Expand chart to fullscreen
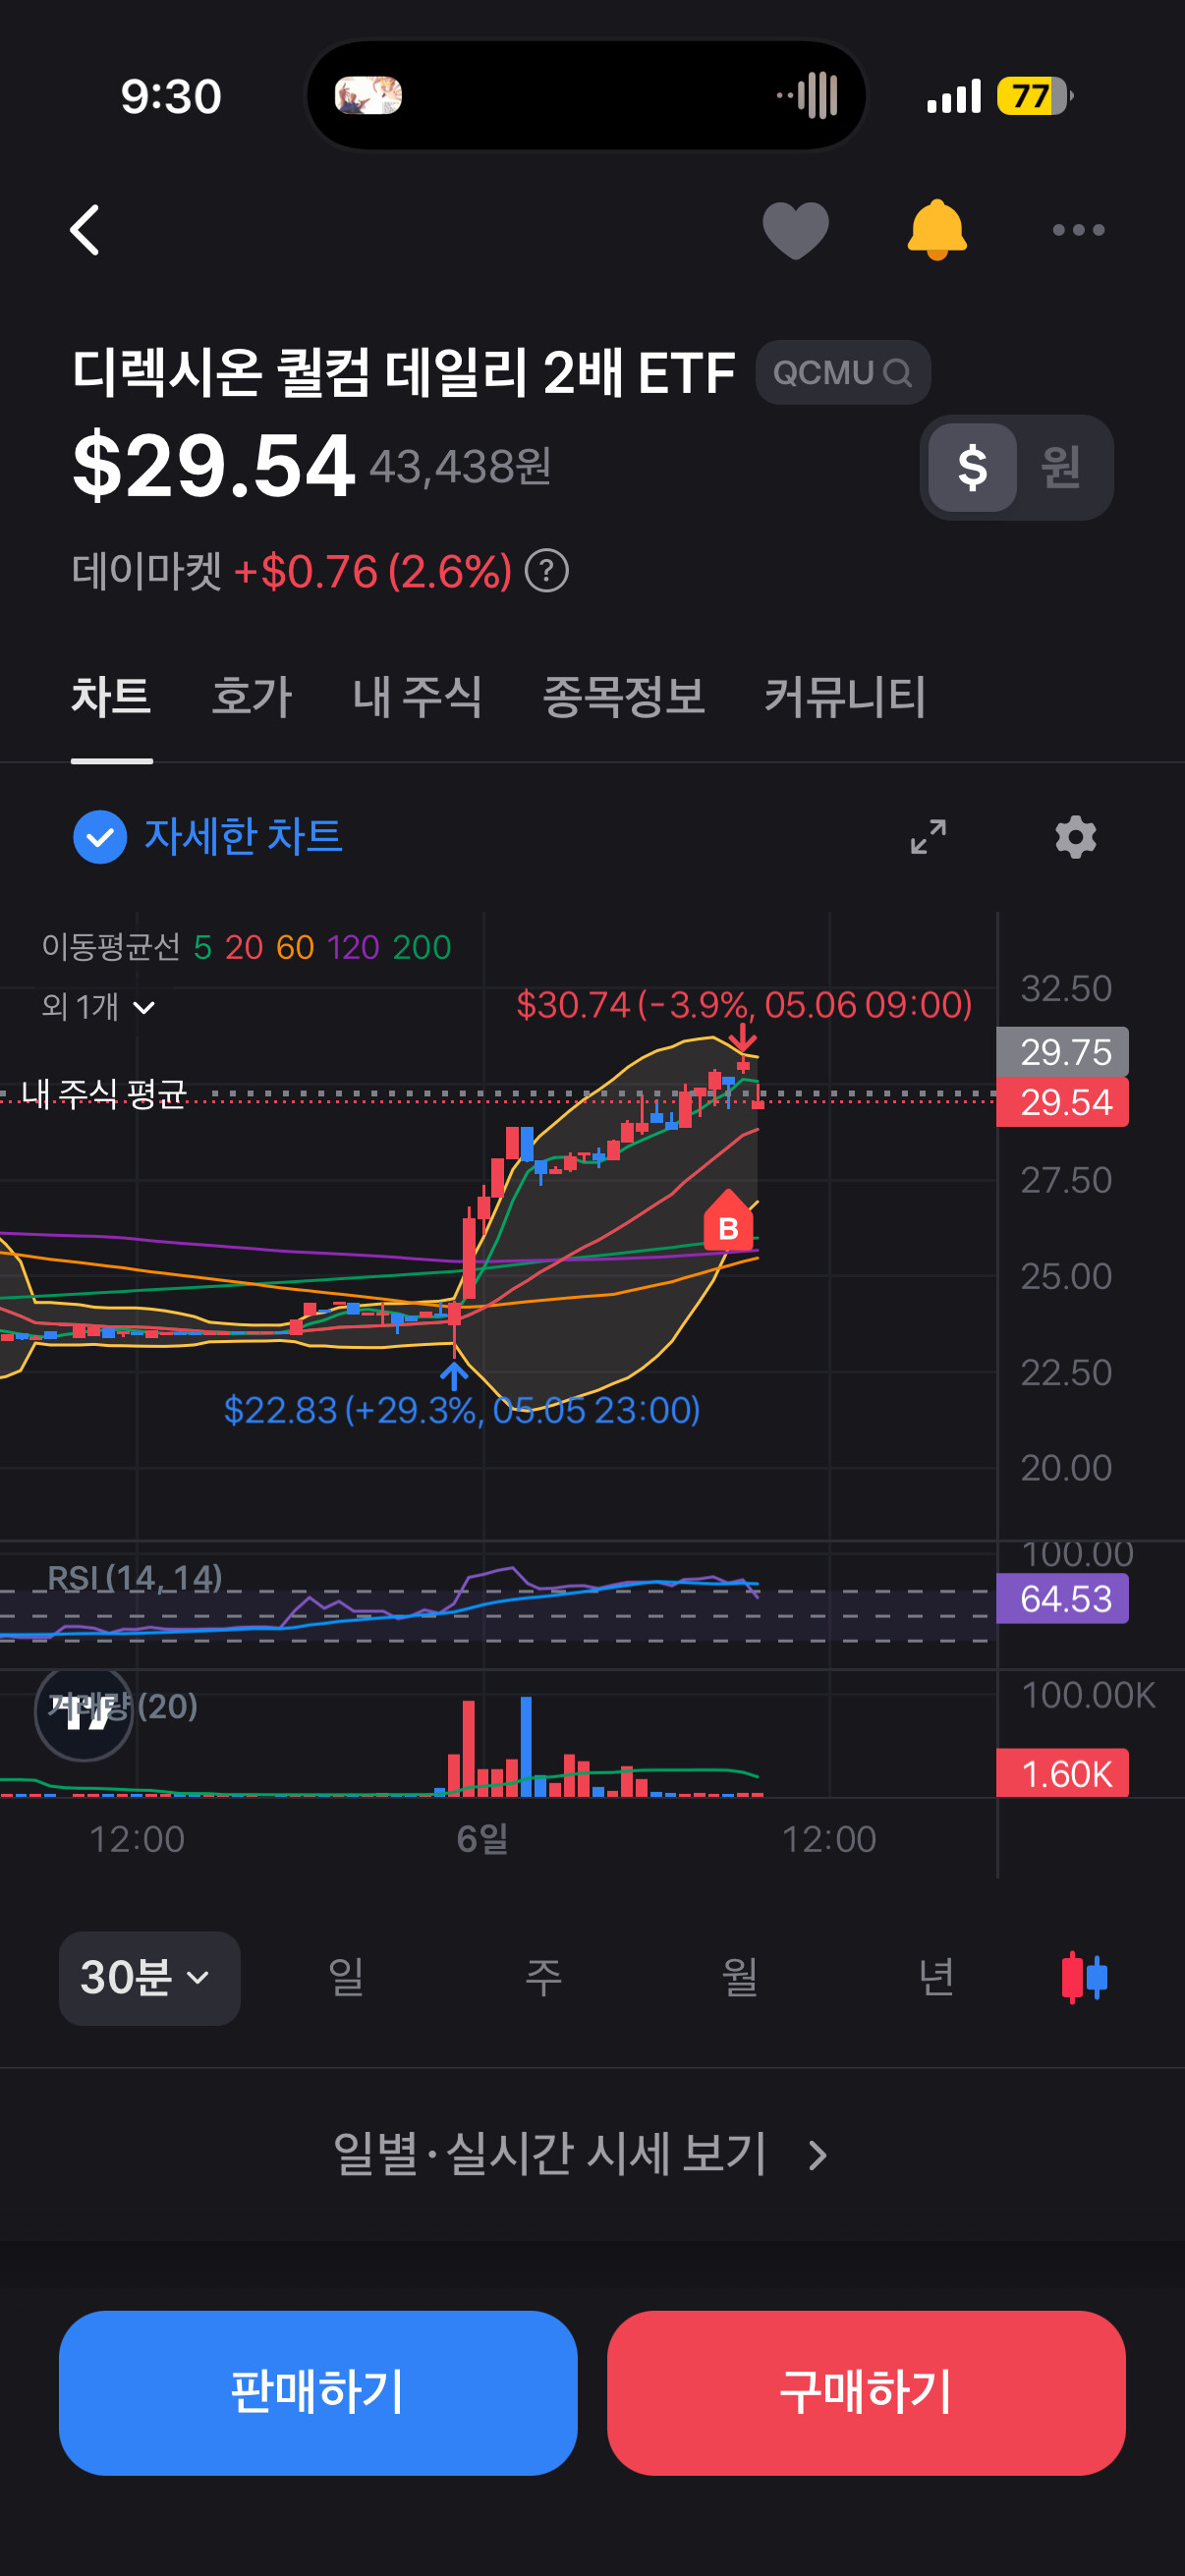The height and width of the screenshot is (2576, 1185). 928,836
